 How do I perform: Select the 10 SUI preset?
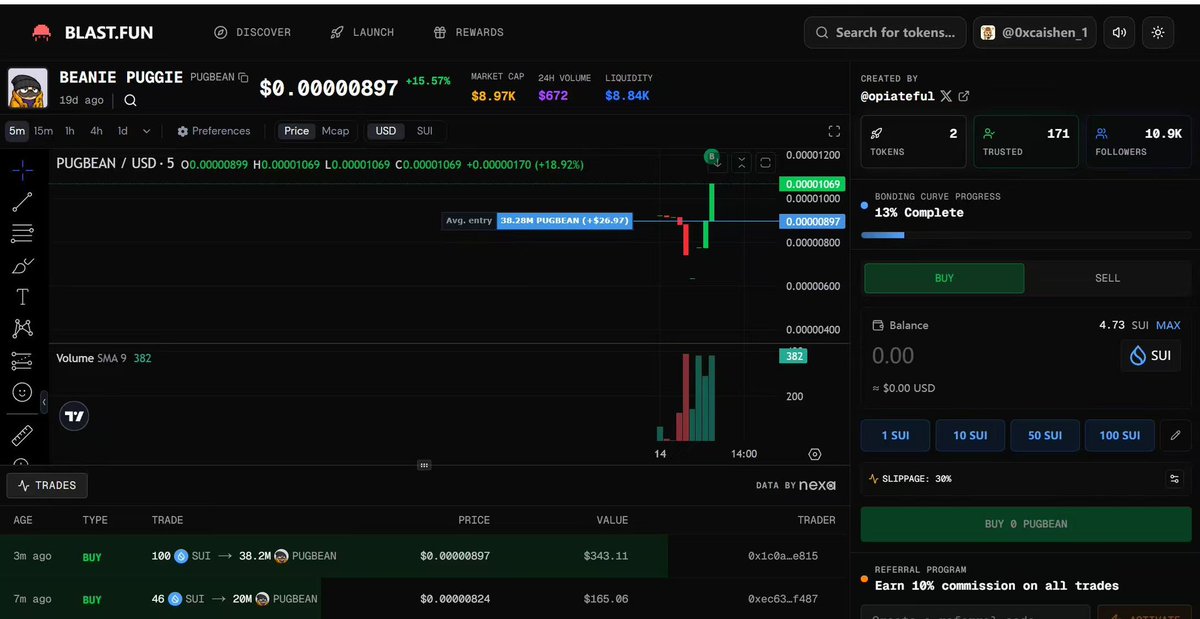point(970,435)
